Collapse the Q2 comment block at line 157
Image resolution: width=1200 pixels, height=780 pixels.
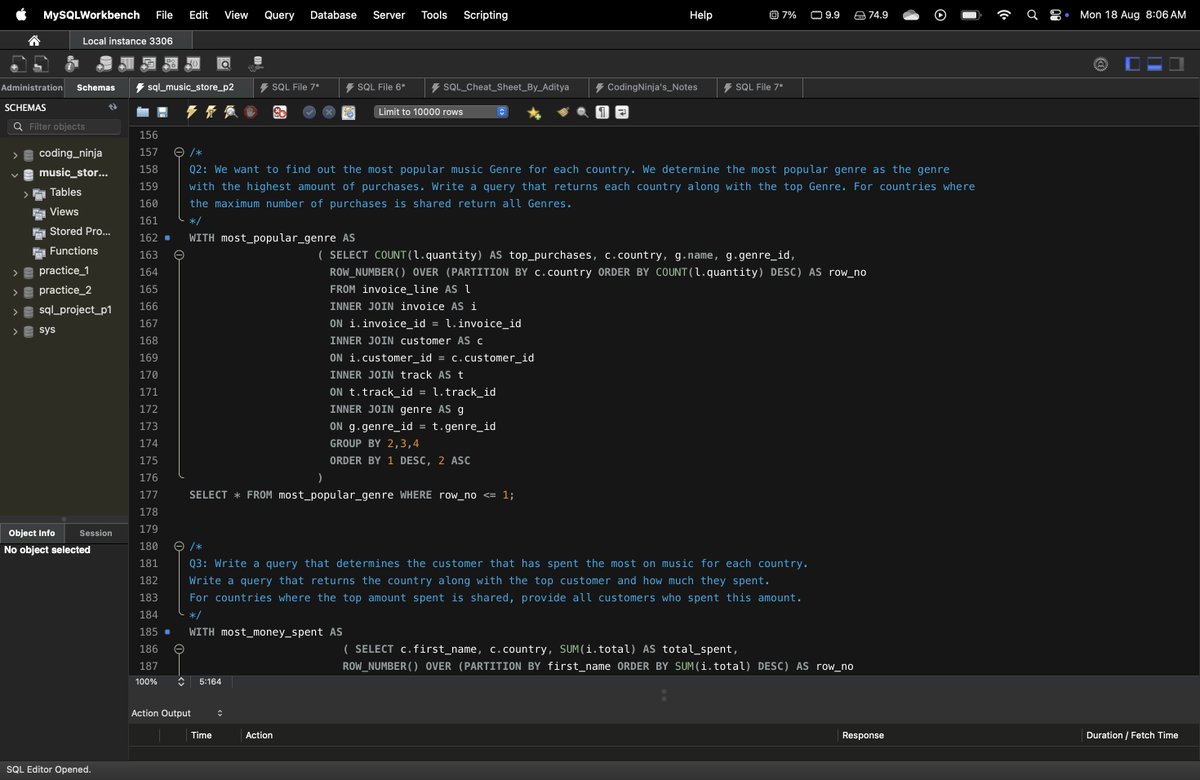(179, 152)
